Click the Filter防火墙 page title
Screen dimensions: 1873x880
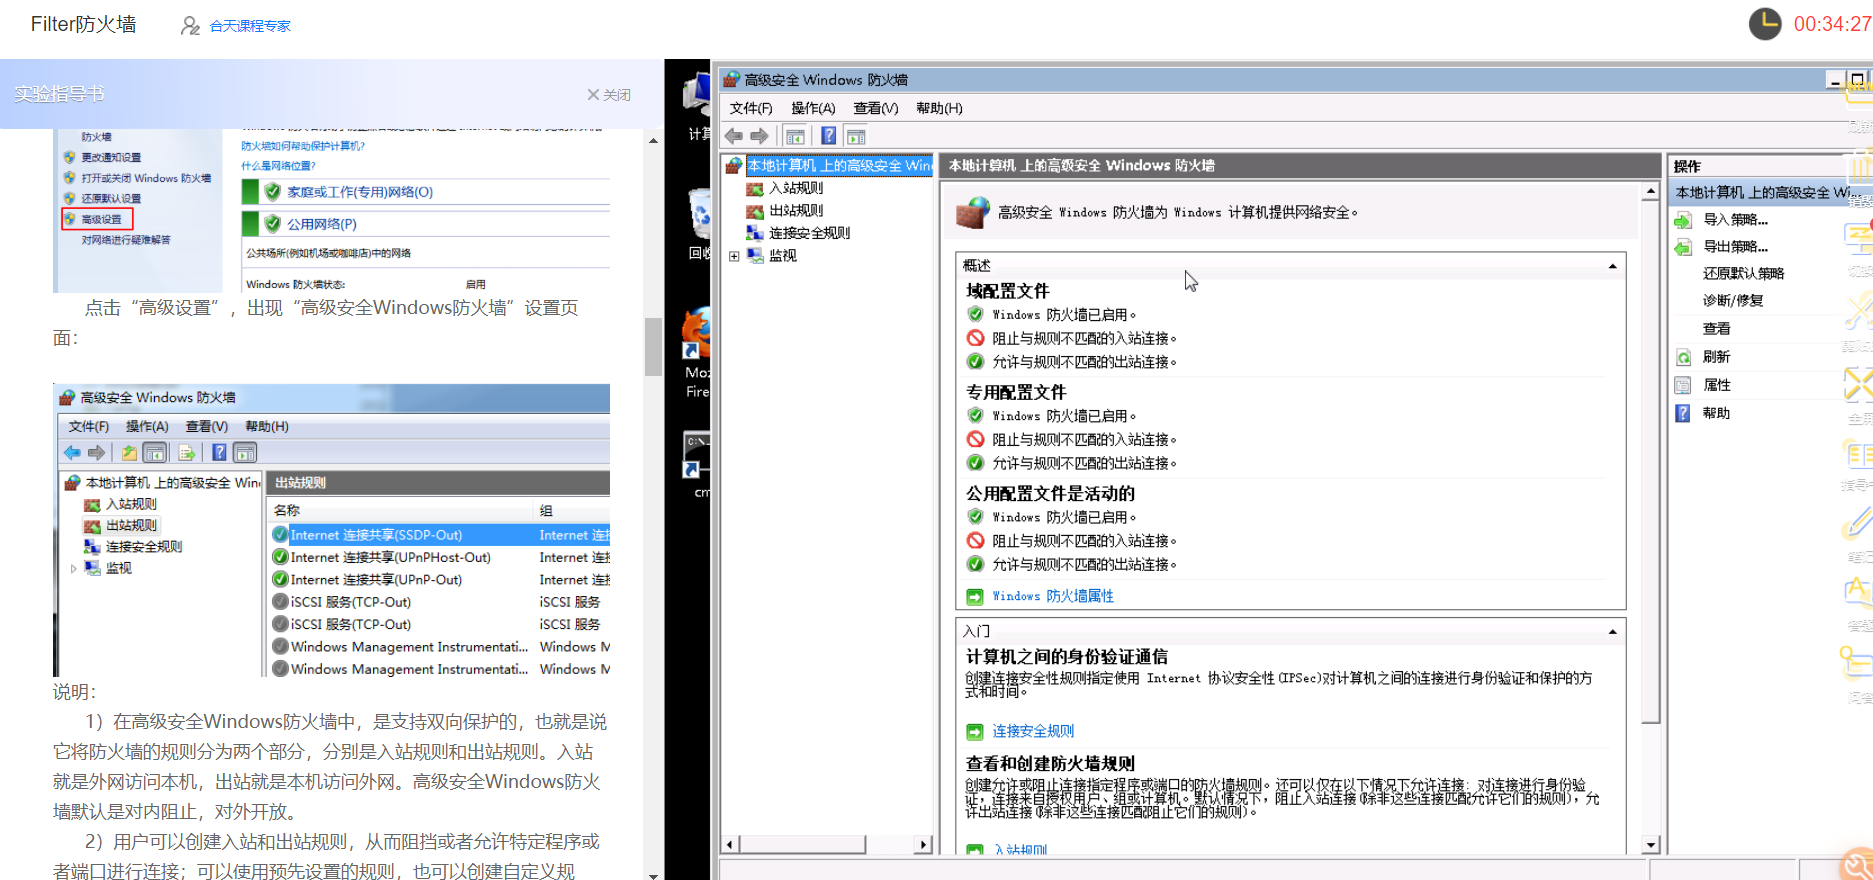83,24
